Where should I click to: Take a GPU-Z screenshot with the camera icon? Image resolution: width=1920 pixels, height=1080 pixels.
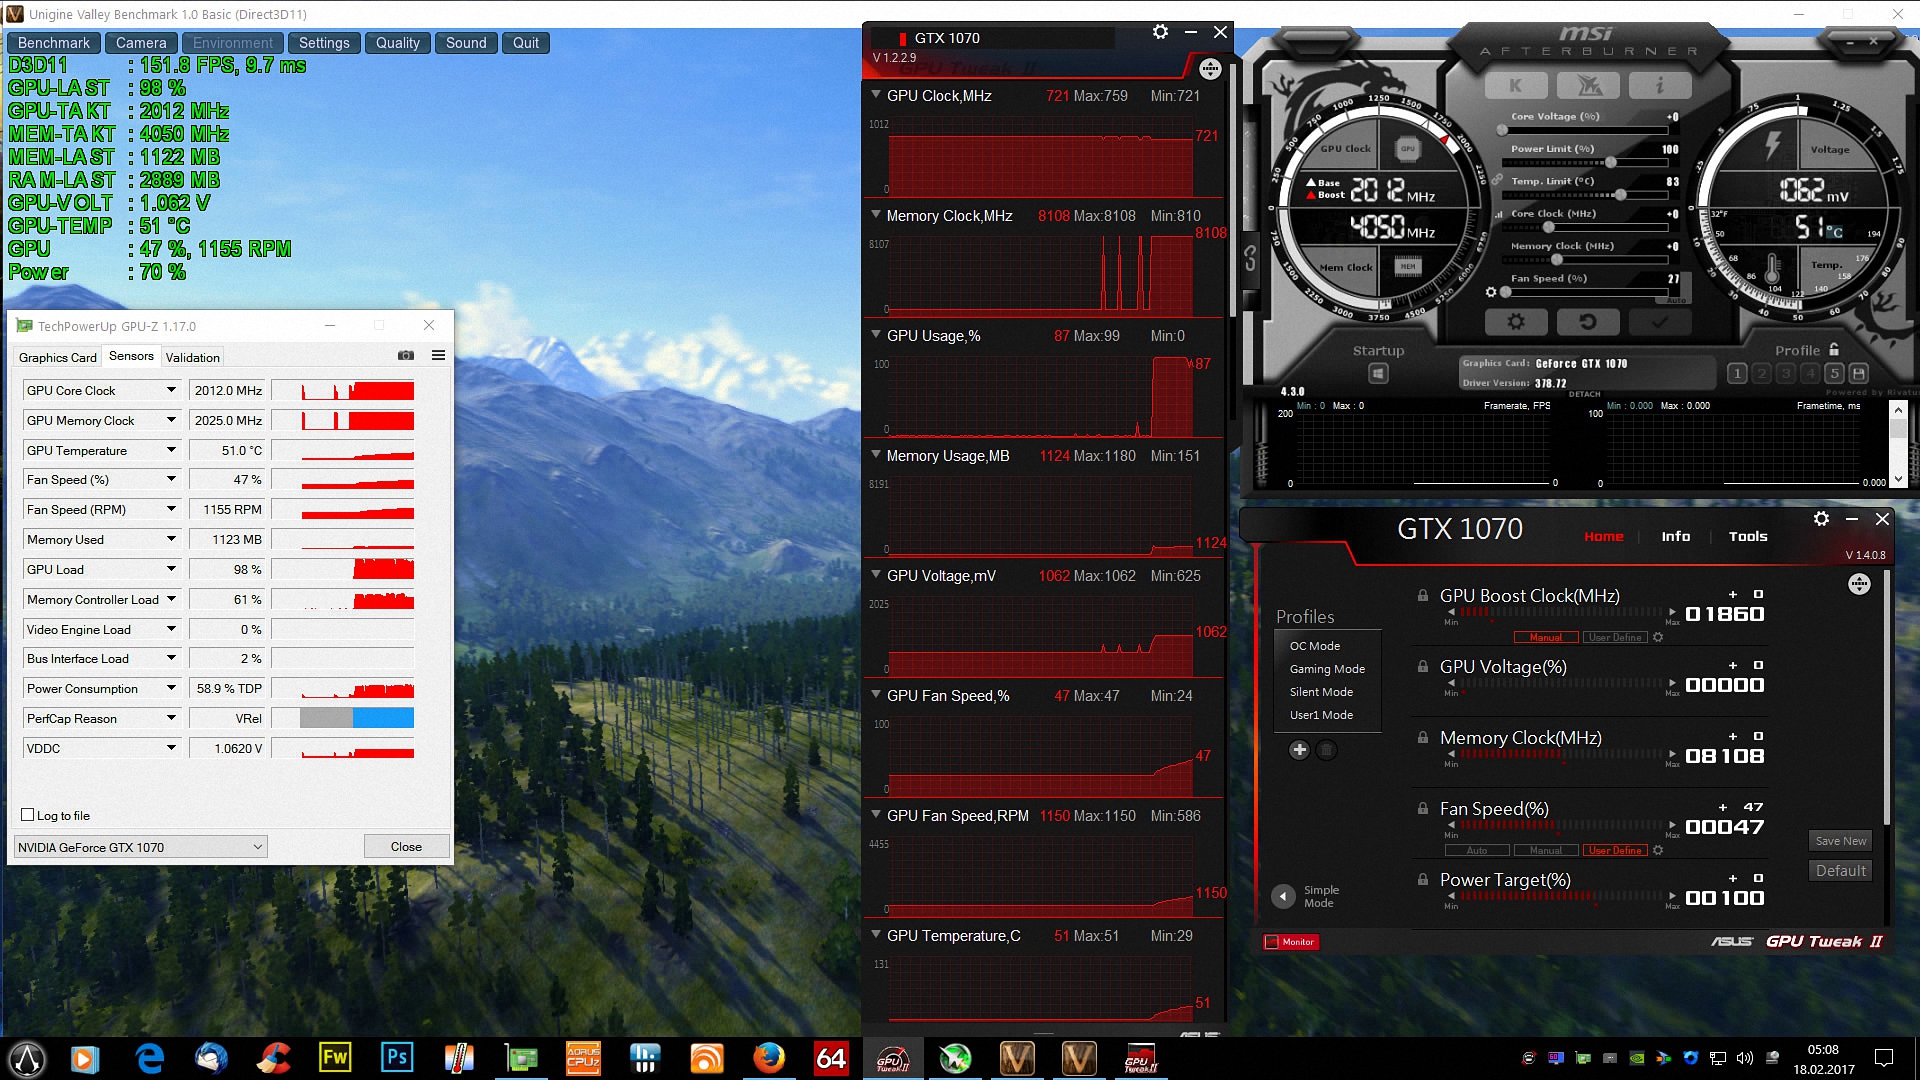405,356
